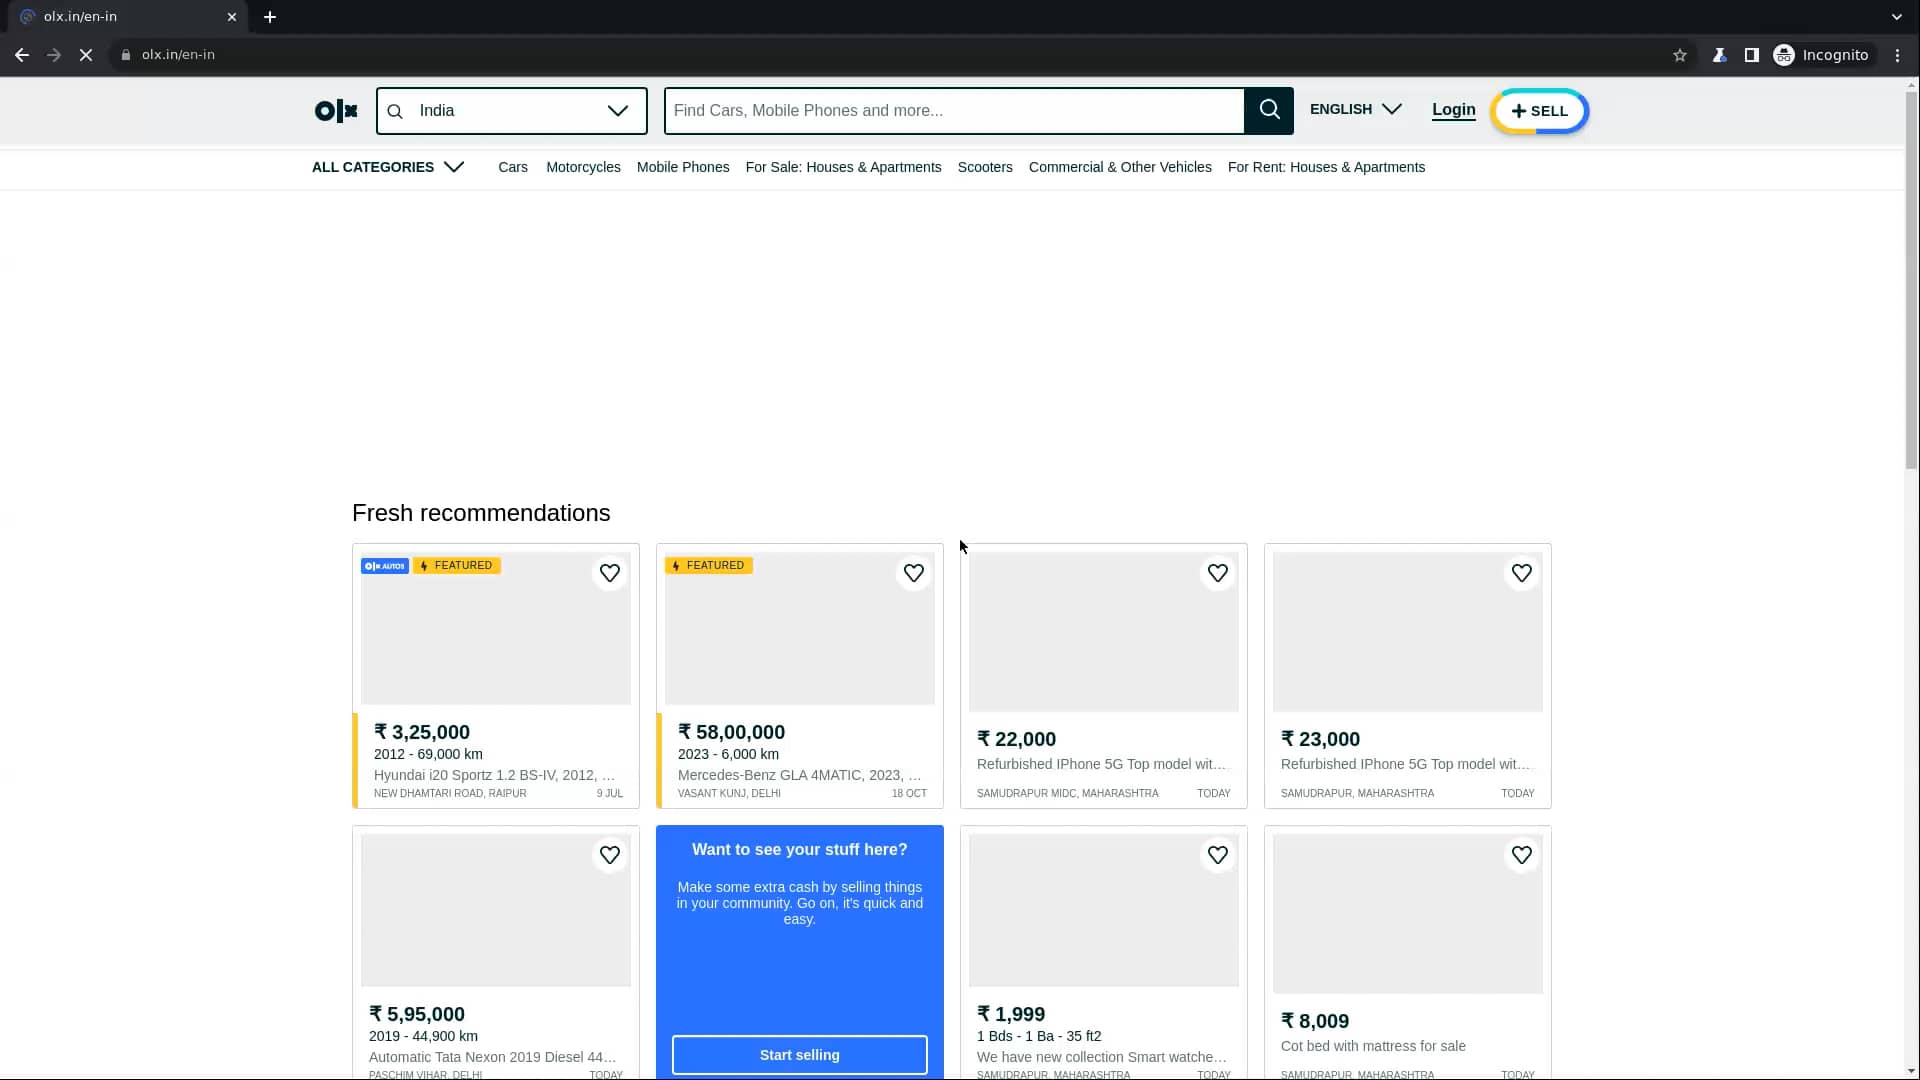The width and height of the screenshot is (1920, 1080).
Task: Click the Start selling button
Action: click(x=799, y=1054)
